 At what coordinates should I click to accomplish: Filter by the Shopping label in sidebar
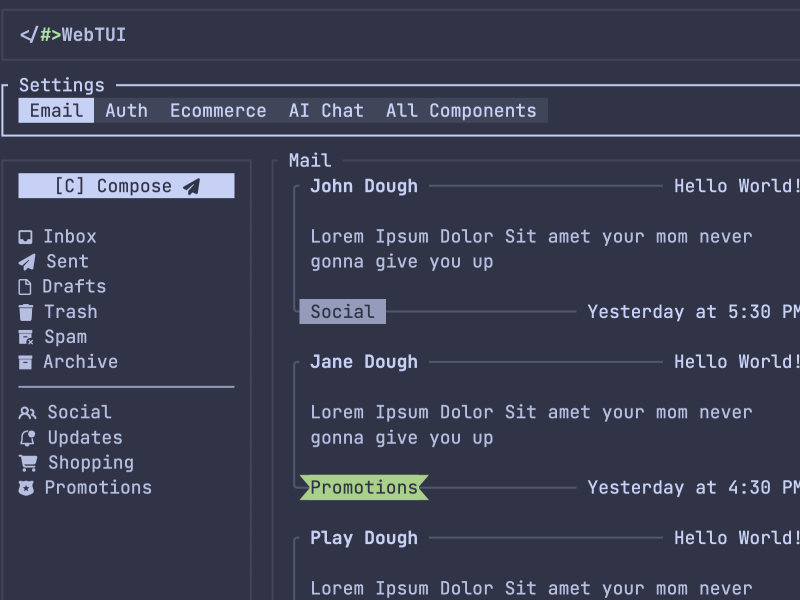[91, 463]
